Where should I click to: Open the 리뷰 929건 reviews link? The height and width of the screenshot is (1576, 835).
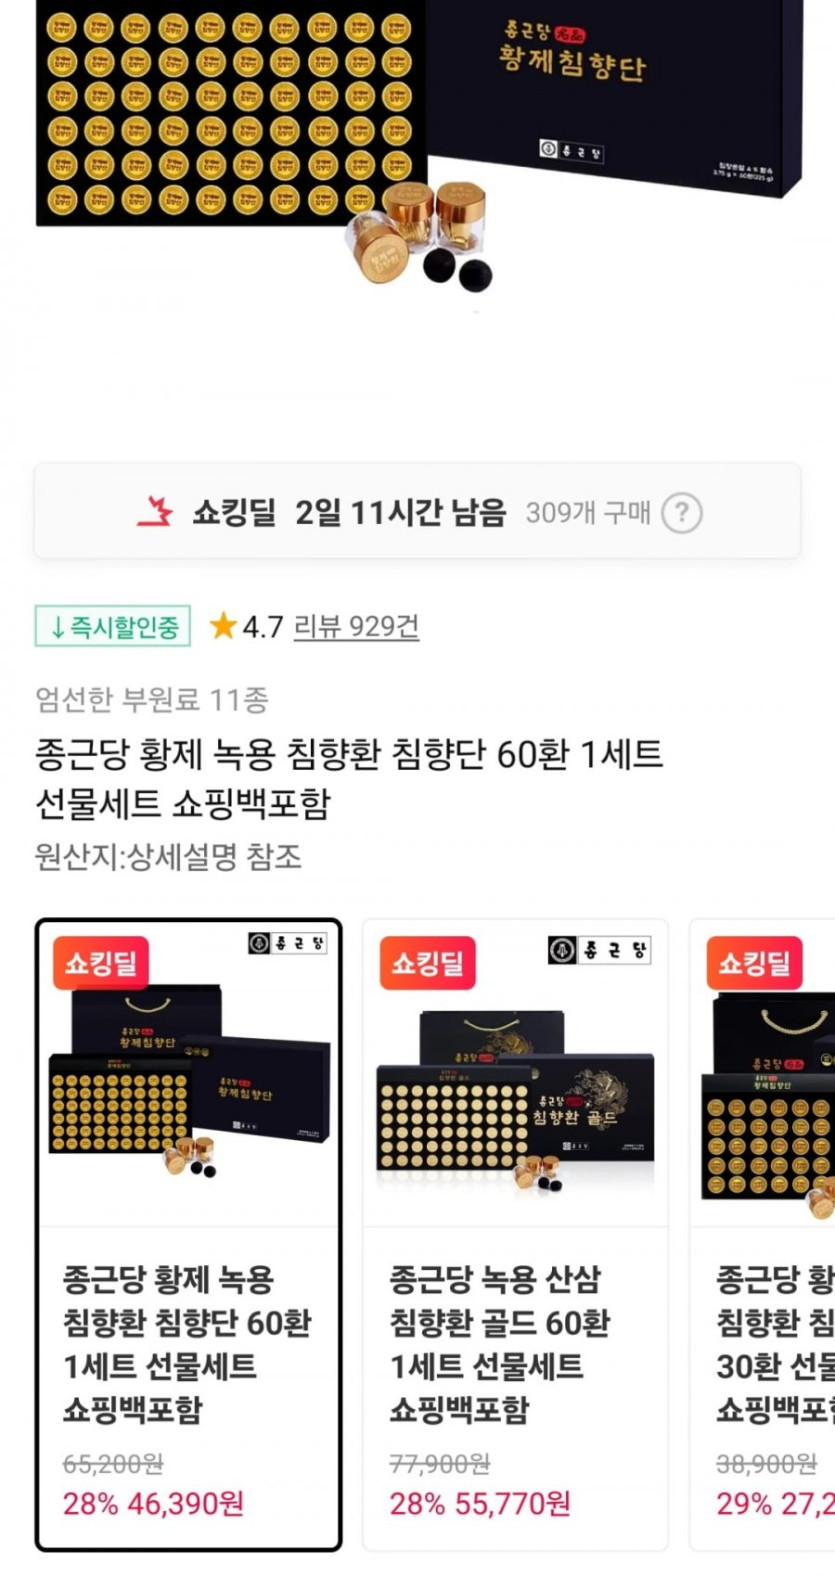(356, 627)
